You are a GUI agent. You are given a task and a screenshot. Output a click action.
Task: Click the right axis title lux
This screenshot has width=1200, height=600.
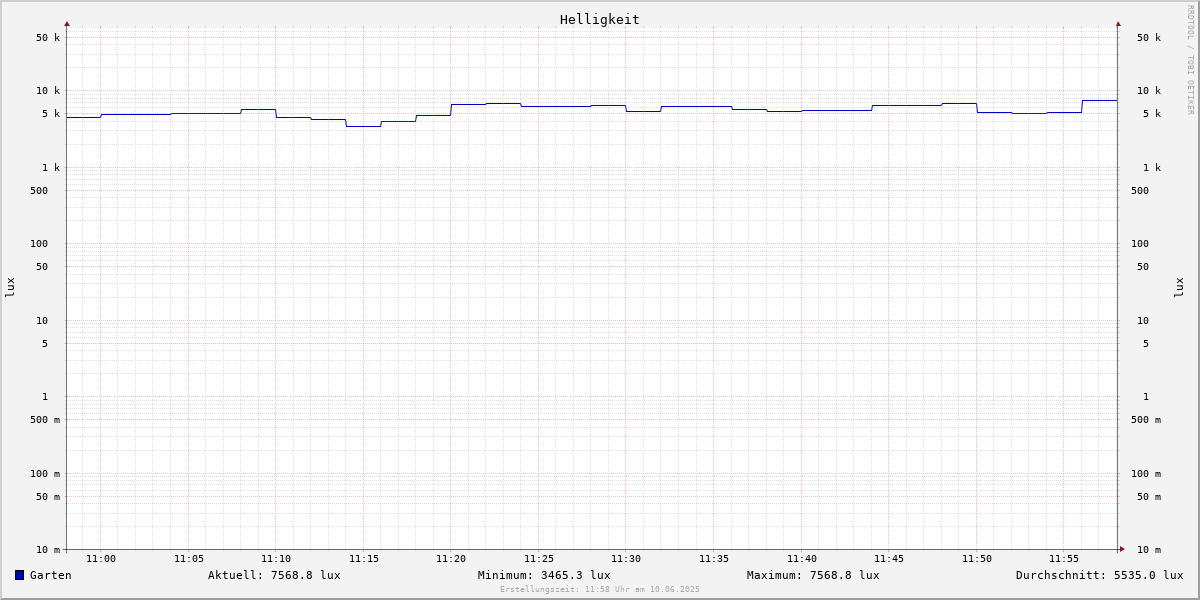coord(1179,288)
